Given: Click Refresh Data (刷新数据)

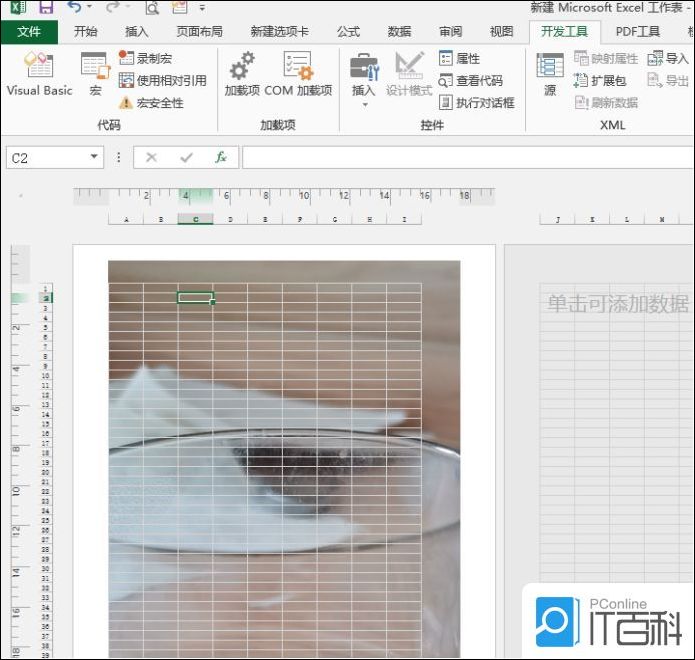Looking at the screenshot, I should click(606, 103).
